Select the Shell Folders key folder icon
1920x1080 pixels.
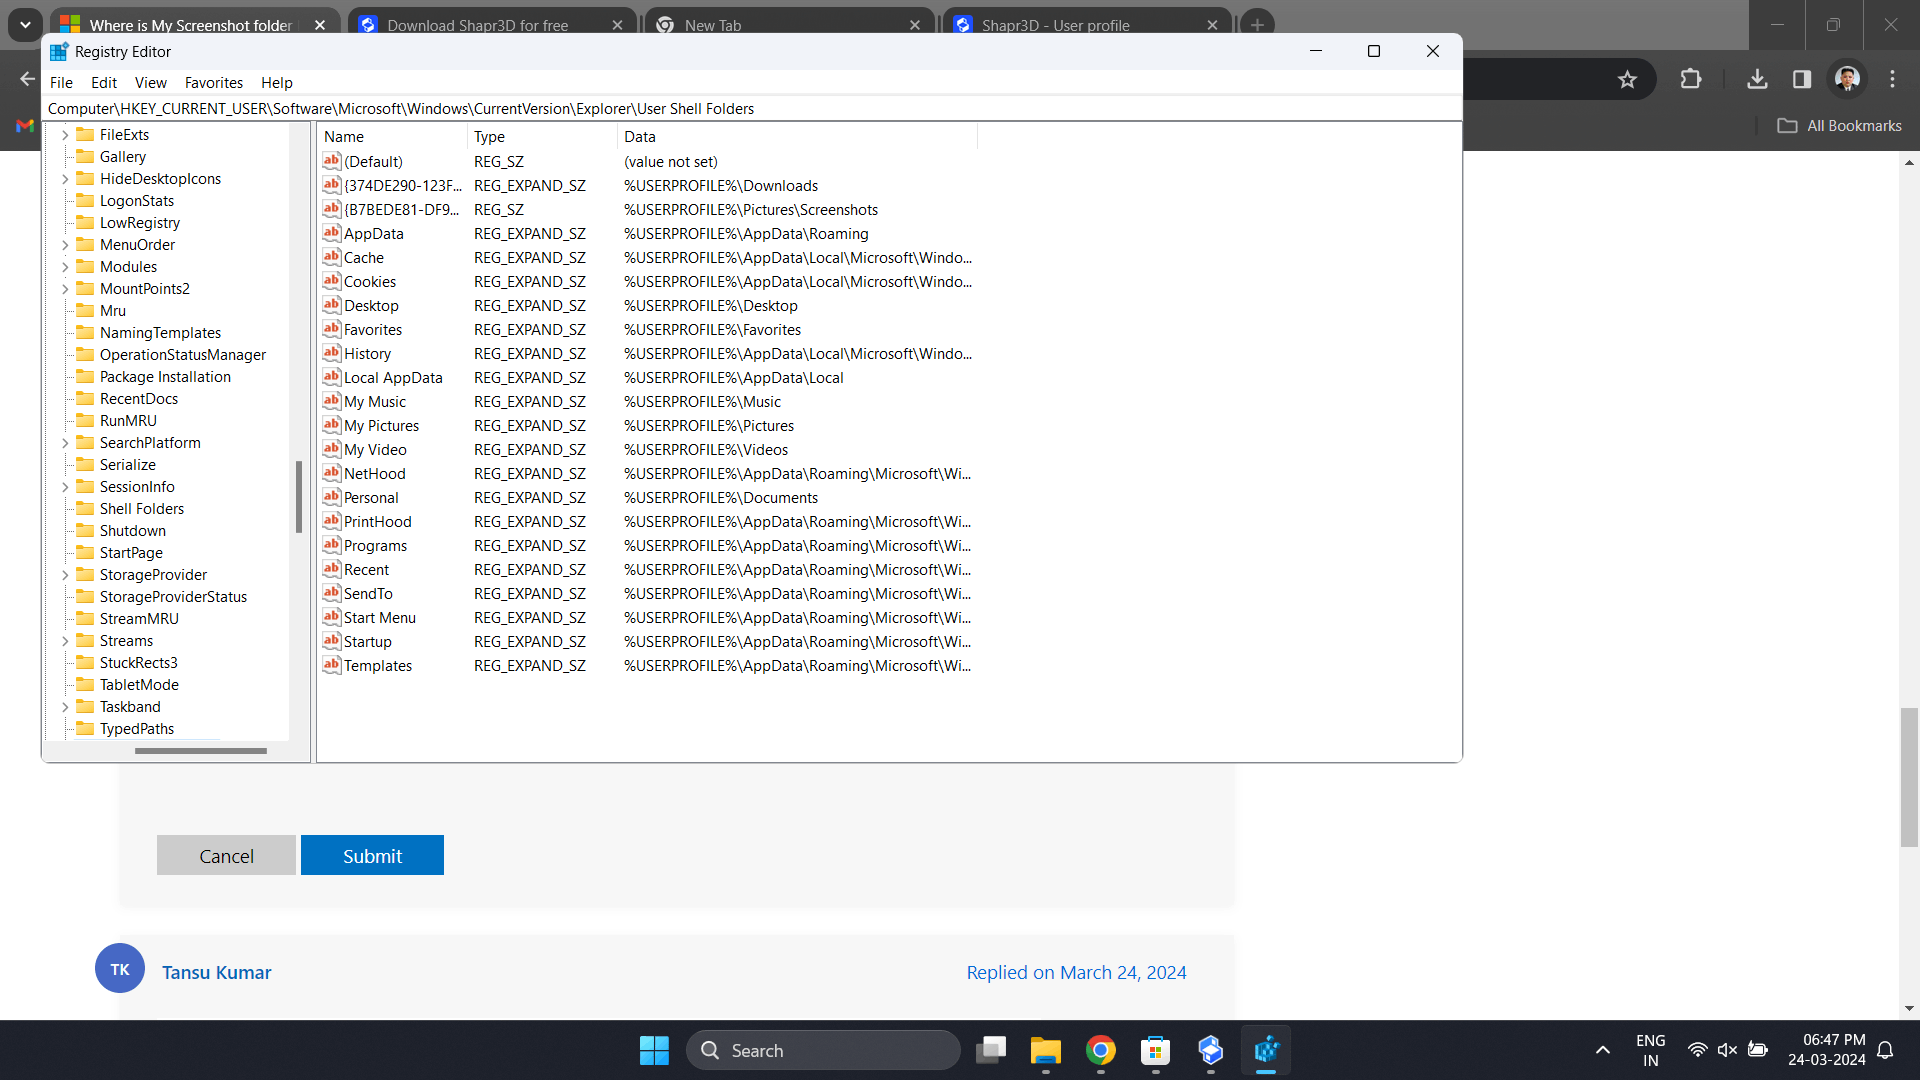(86, 508)
